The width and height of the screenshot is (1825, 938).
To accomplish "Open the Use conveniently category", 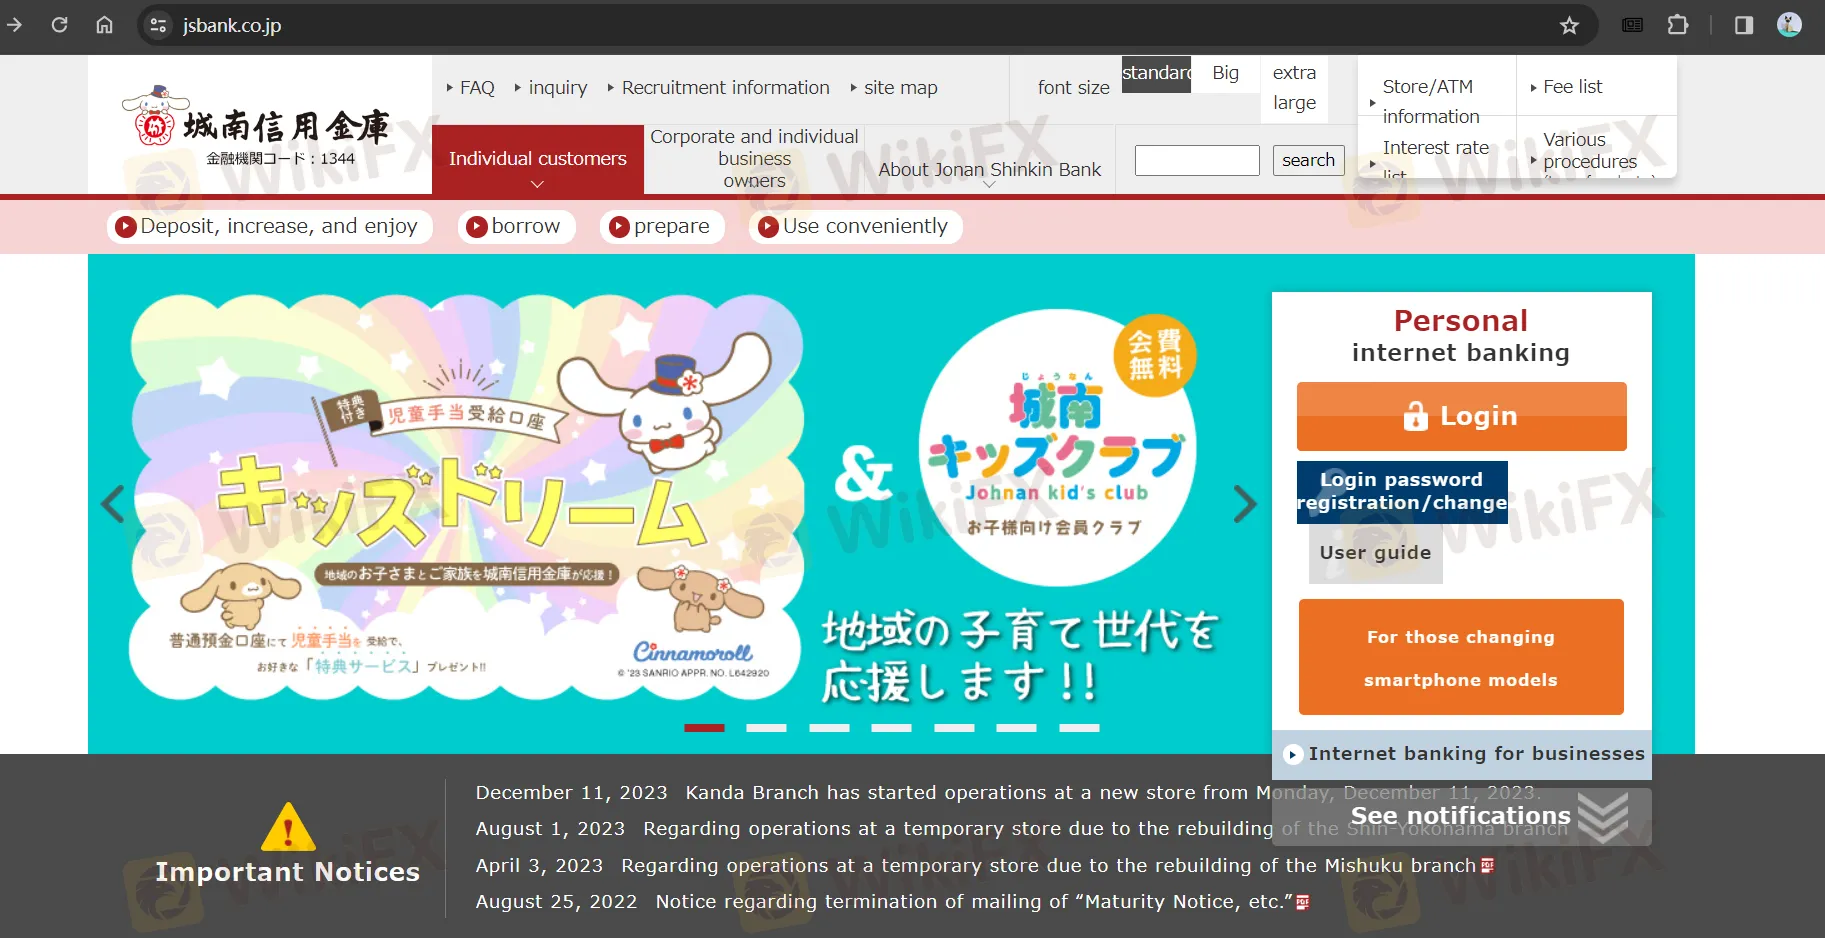I will (x=855, y=227).
